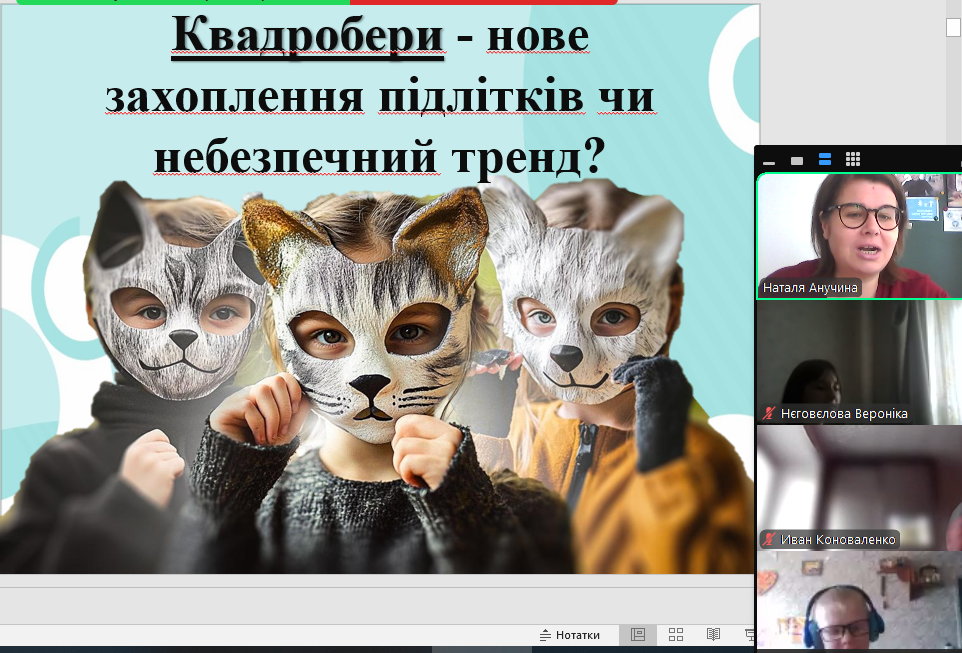Click the small white box at top-right edge
Viewport: 962px width, 653px height.
pos(953,28)
